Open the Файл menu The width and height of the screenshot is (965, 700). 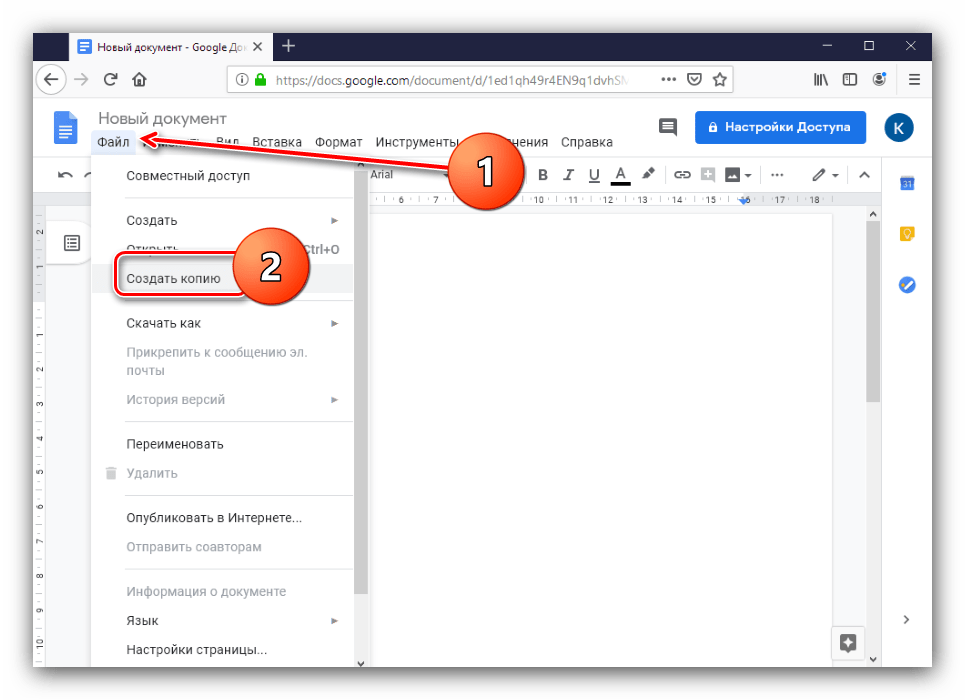[x=113, y=142]
